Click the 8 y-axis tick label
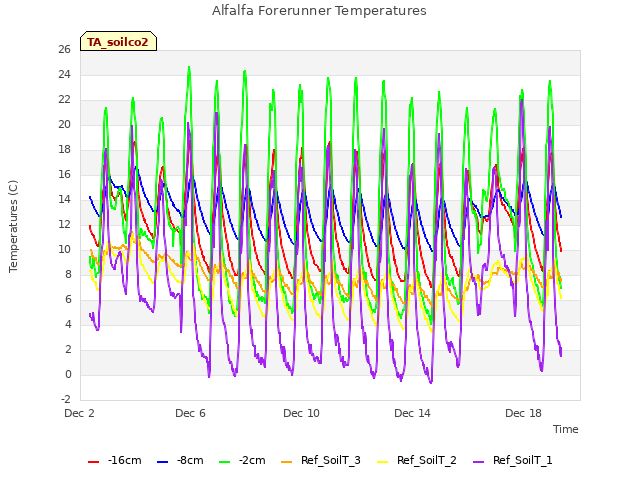640x480 pixels. point(68,274)
